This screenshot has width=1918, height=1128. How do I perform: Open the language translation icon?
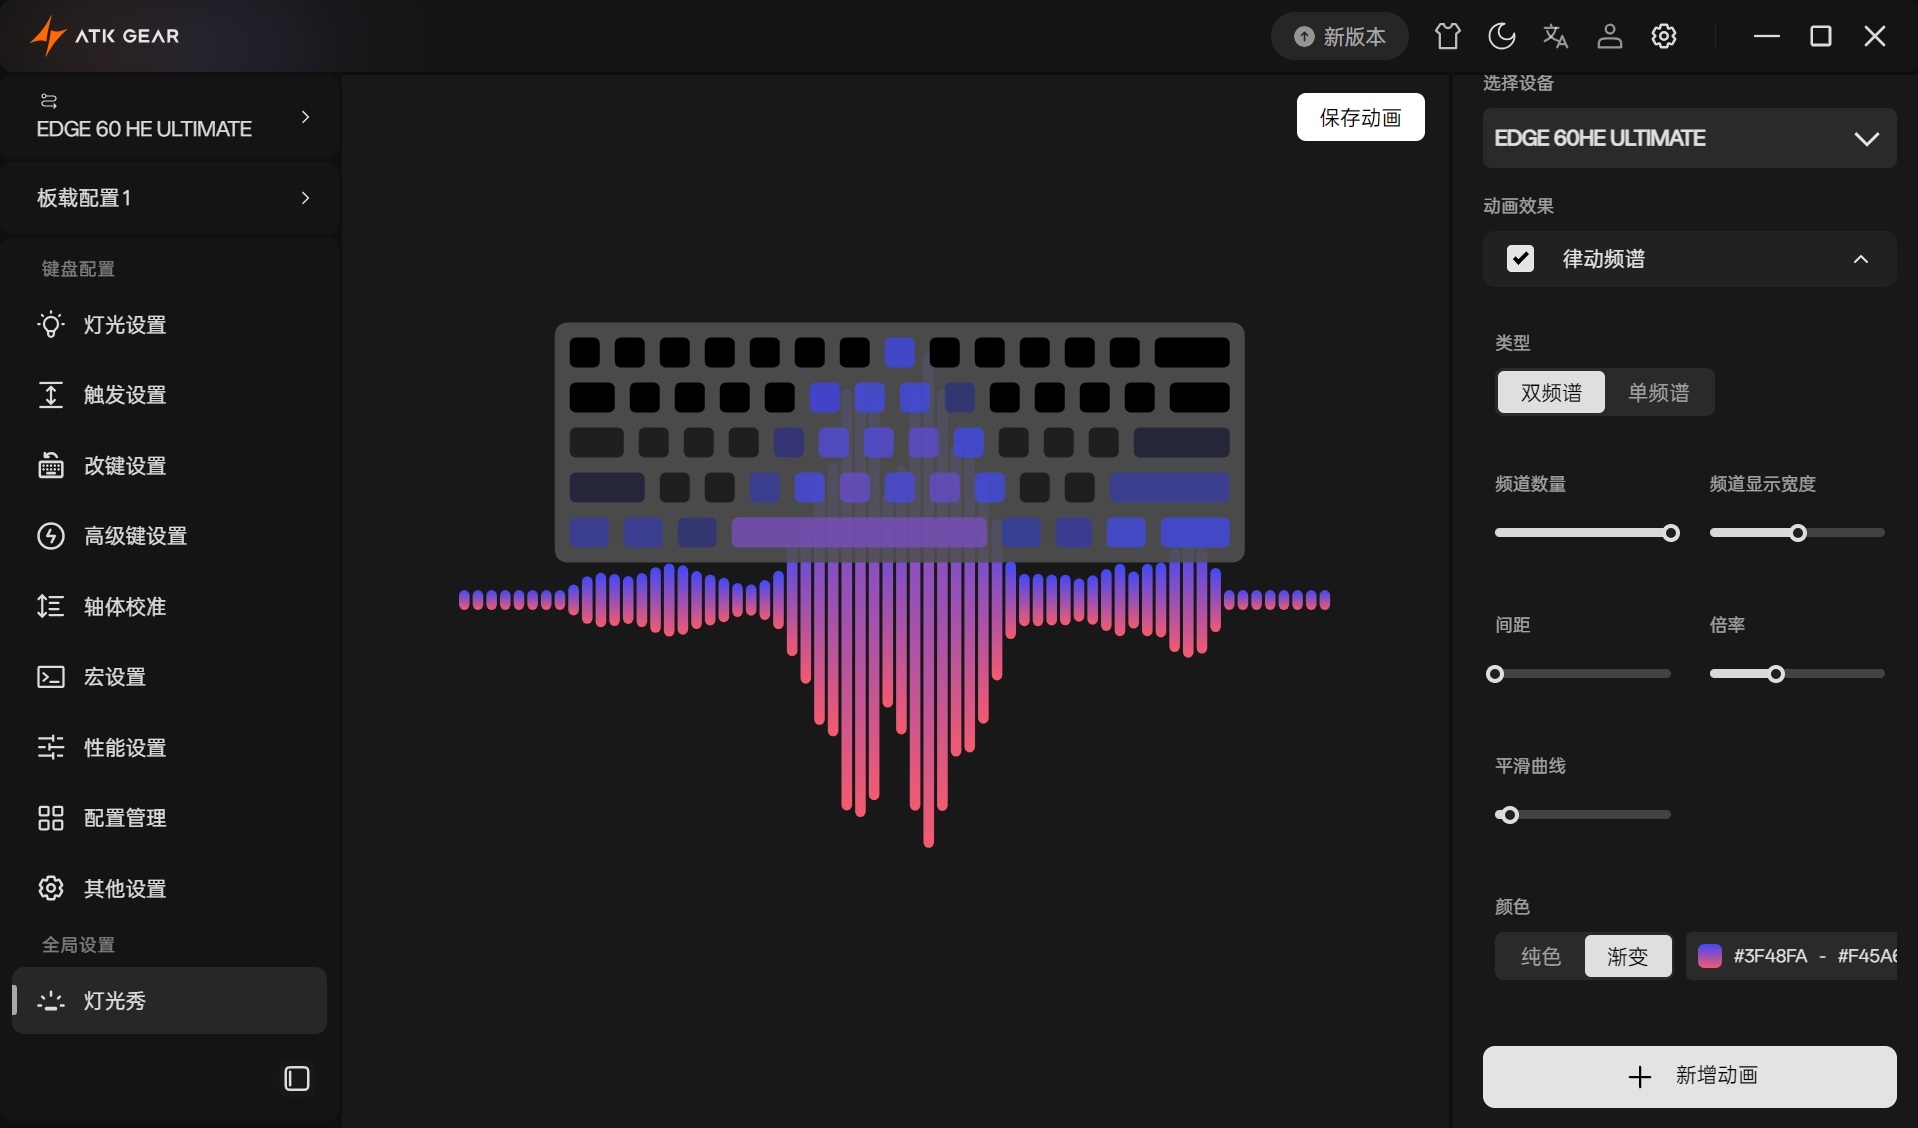coord(1555,37)
